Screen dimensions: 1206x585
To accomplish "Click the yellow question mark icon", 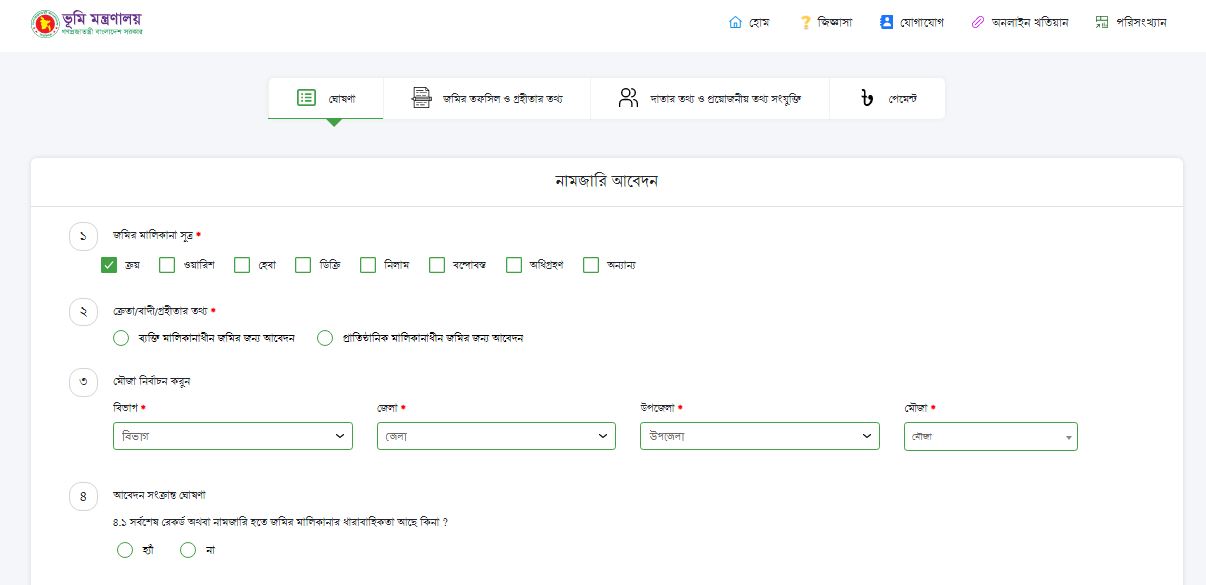I will 805,22.
